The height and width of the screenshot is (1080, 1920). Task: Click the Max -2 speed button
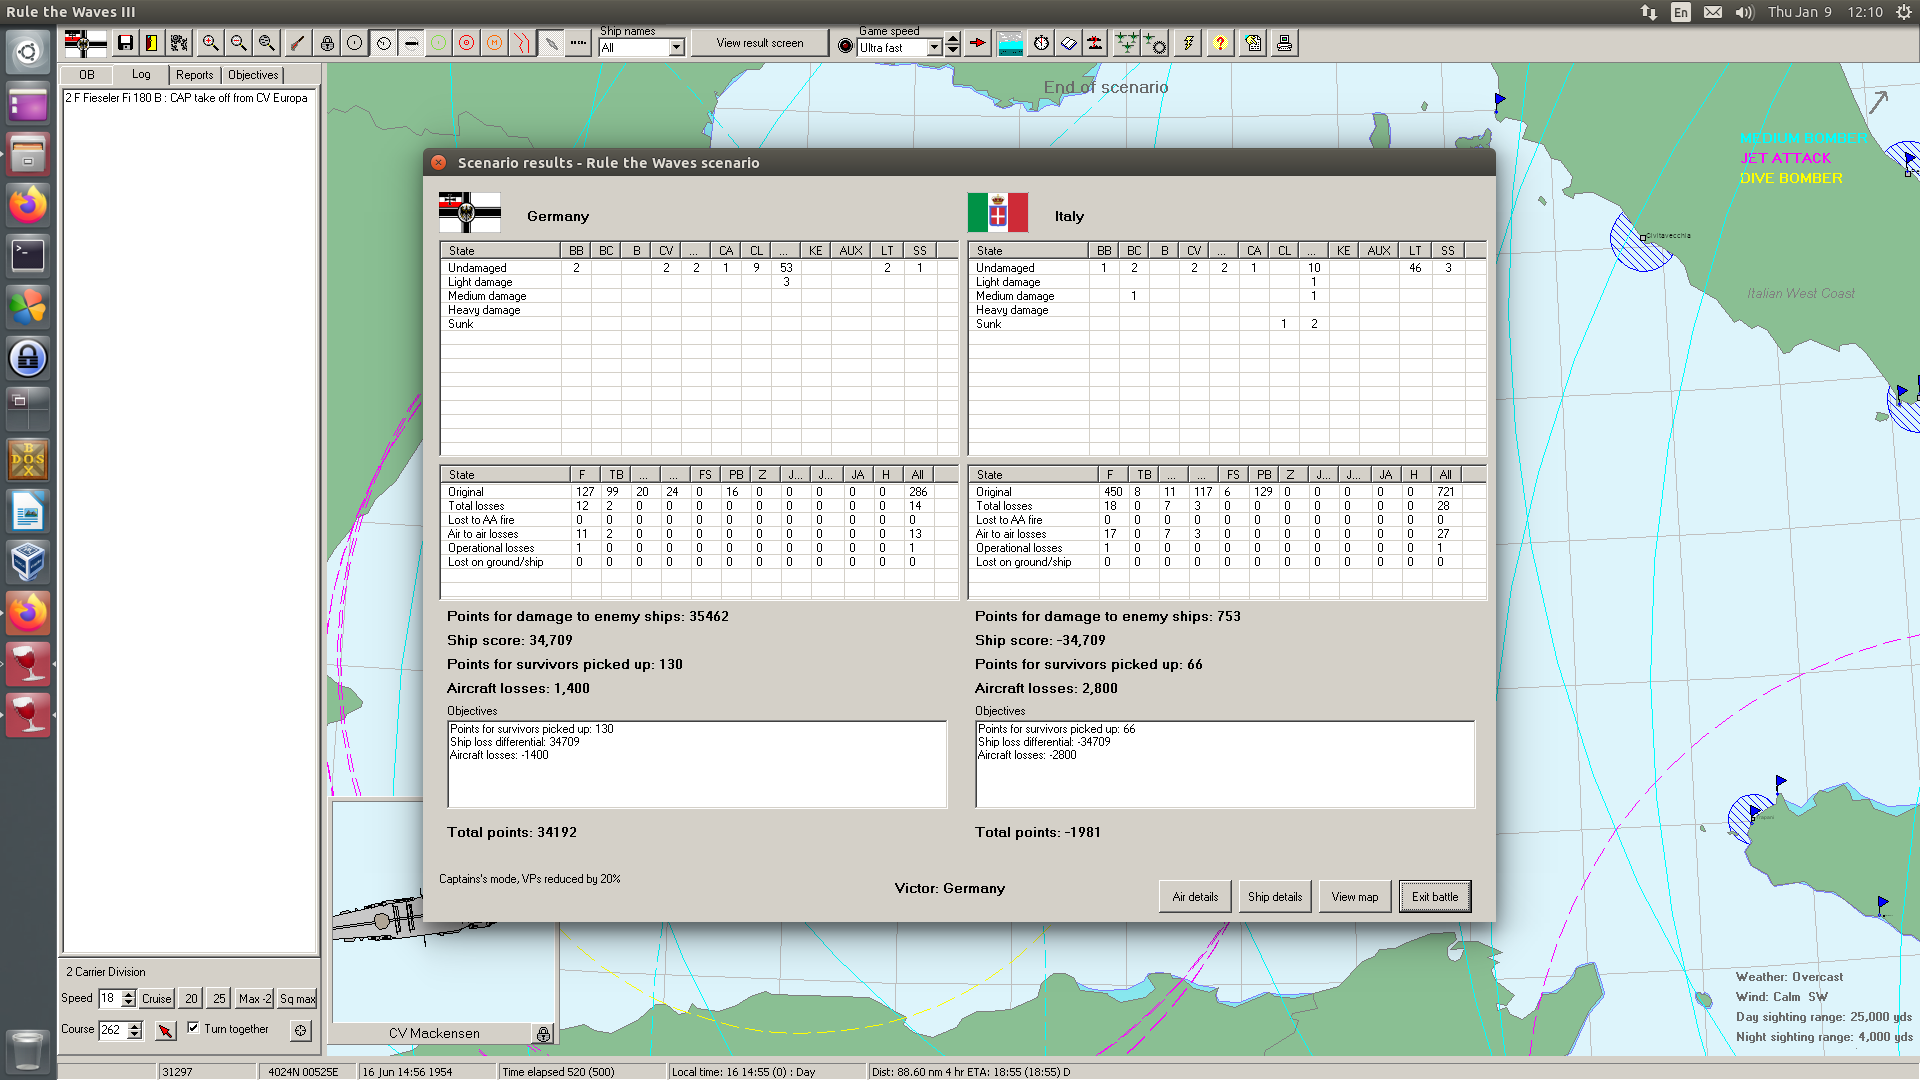pyautogui.click(x=254, y=998)
